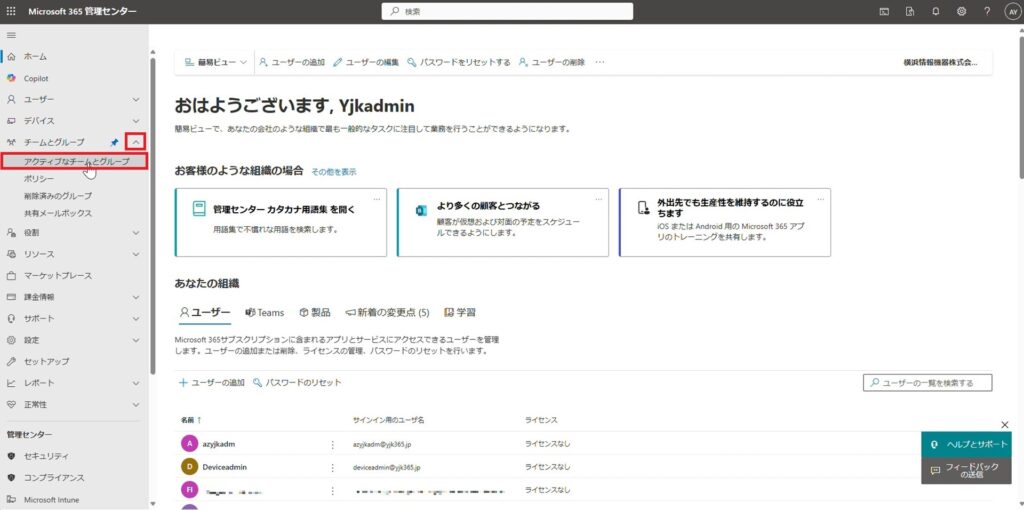The height and width of the screenshot is (510, 1024).
Task: Switch to the 製品 tab
Action: click(x=315, y=313)
